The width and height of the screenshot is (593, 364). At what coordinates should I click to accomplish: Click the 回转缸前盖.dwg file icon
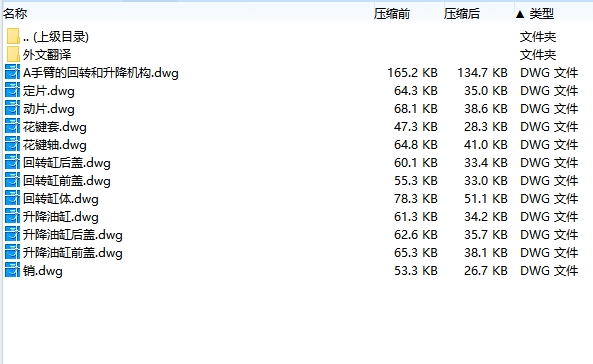tap(12, 180)
